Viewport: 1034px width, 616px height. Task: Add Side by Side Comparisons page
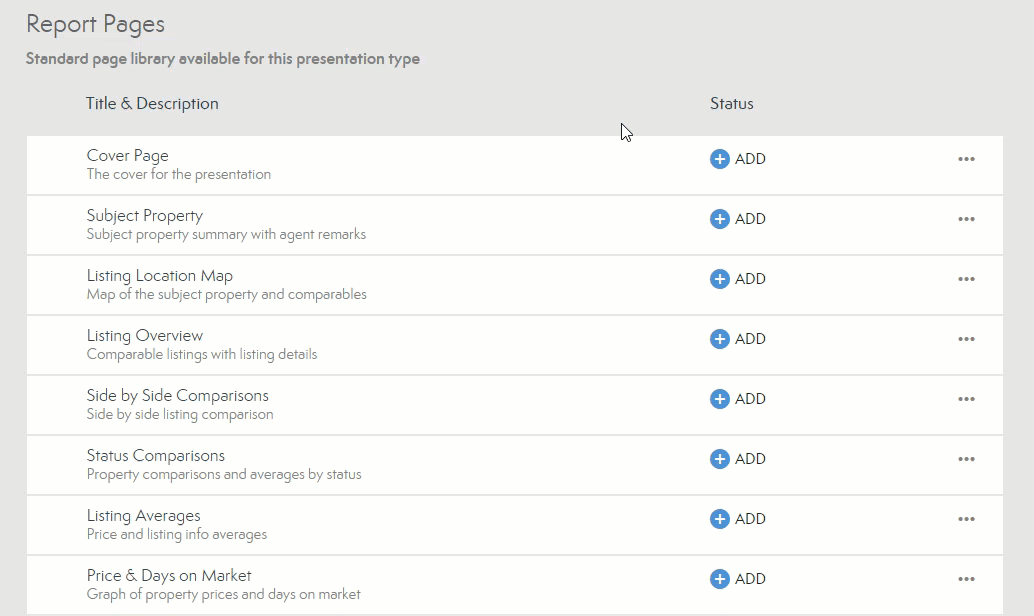coord(737,399)
